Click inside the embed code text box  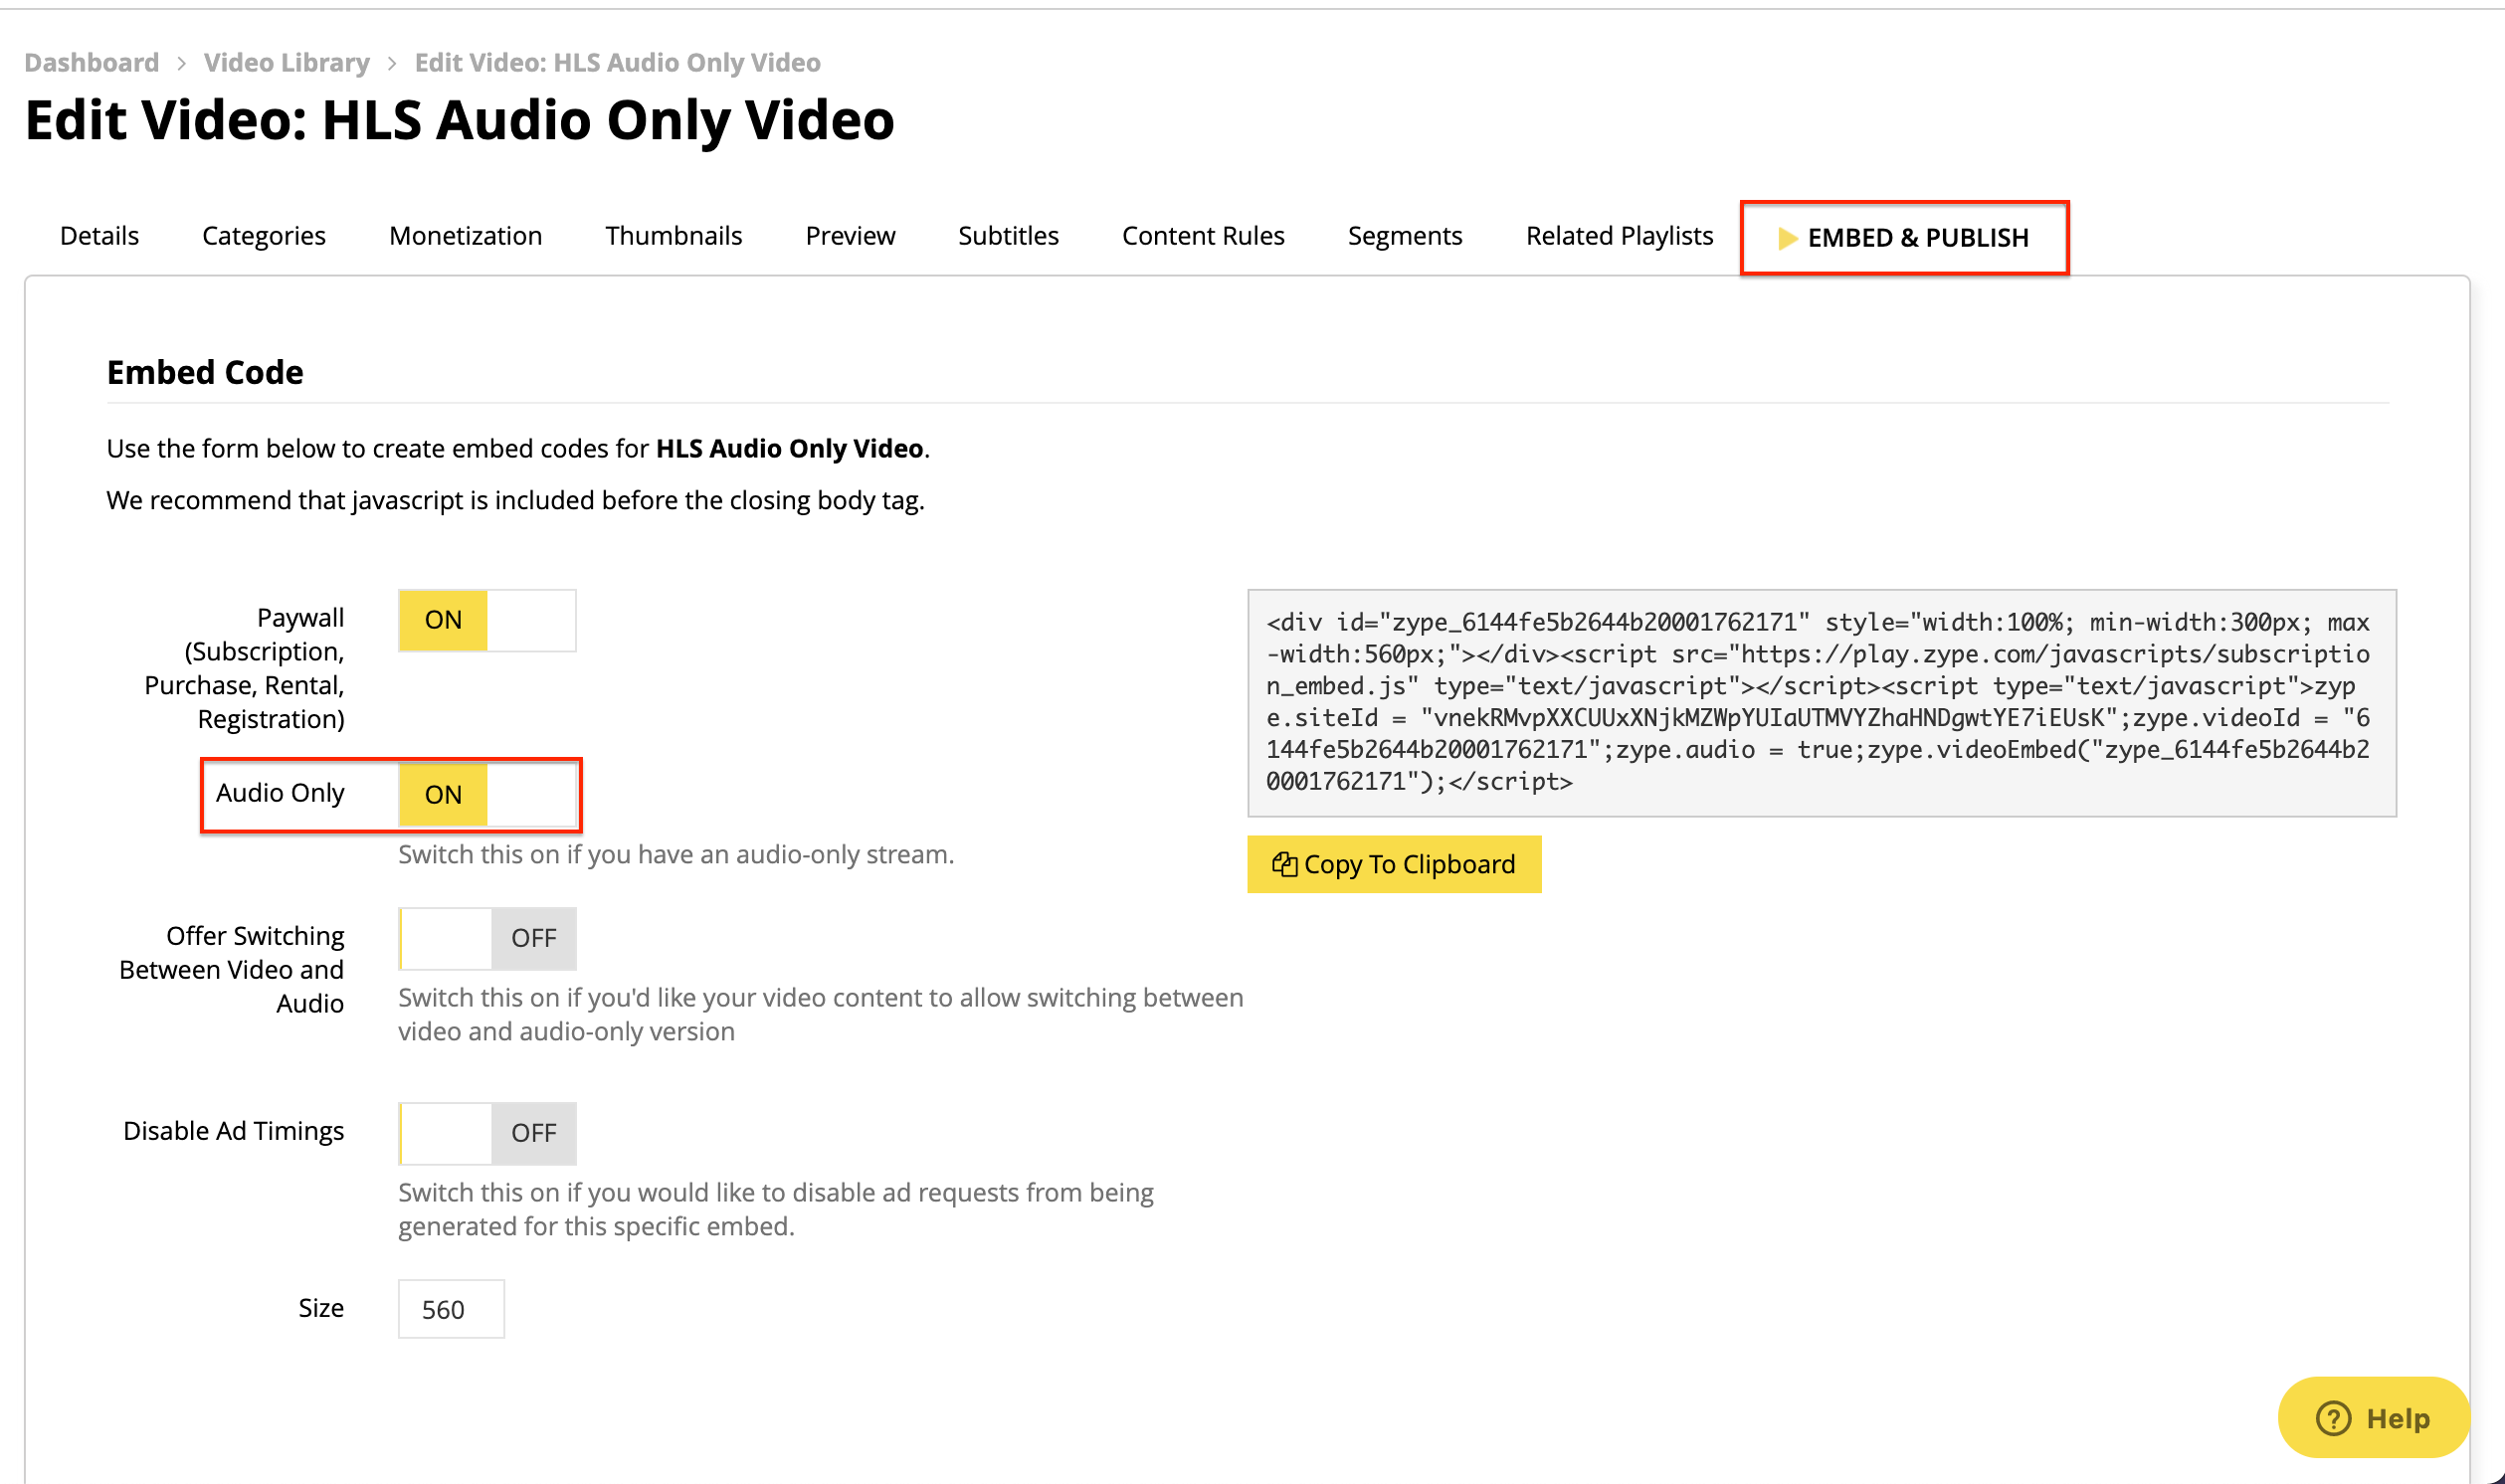pyautogui.click(x=1822, y=703)
